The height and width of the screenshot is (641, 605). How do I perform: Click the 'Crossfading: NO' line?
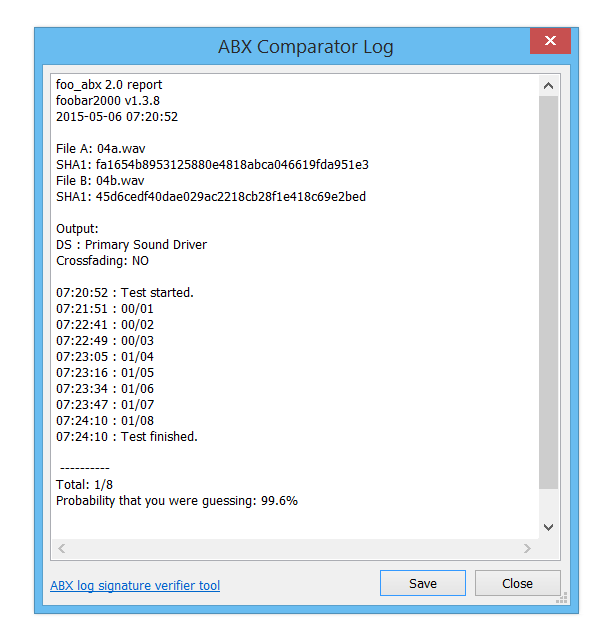102,260
